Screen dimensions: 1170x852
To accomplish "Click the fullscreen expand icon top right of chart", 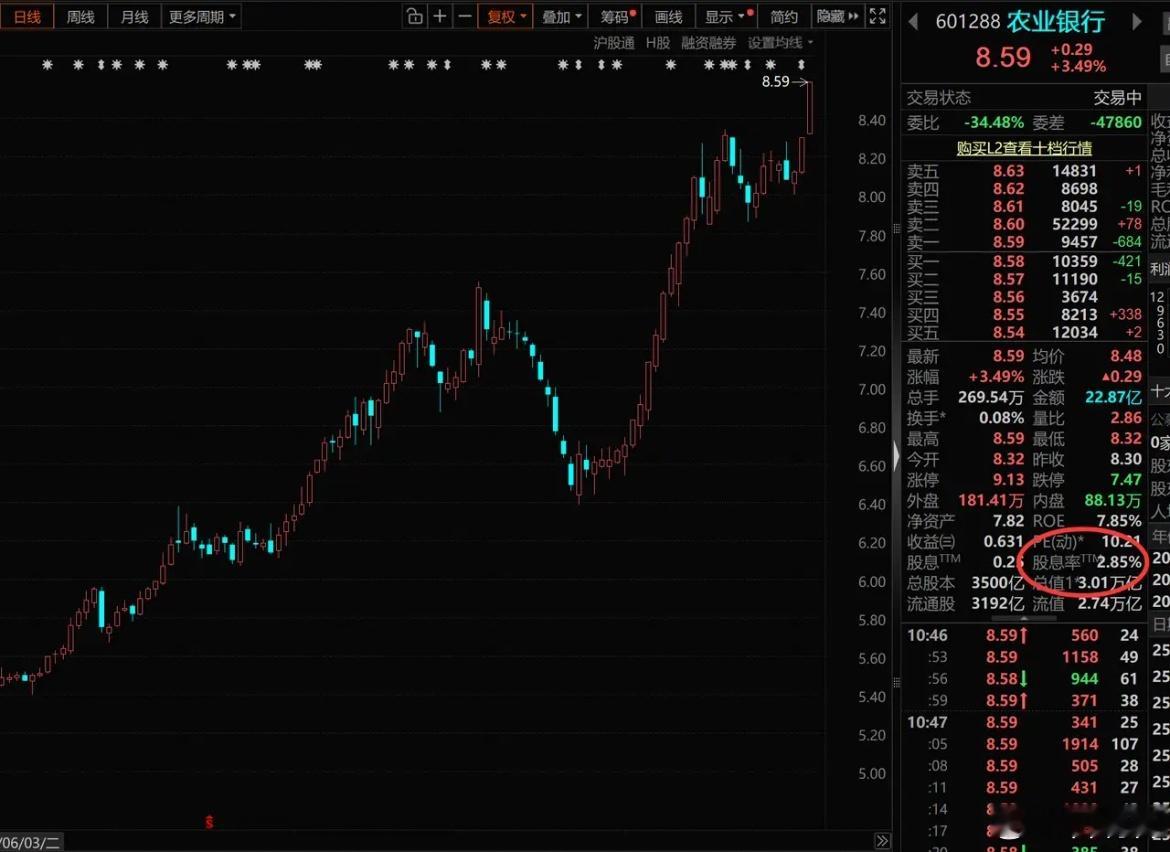I will pyautogui.click(x=877, y=16).
